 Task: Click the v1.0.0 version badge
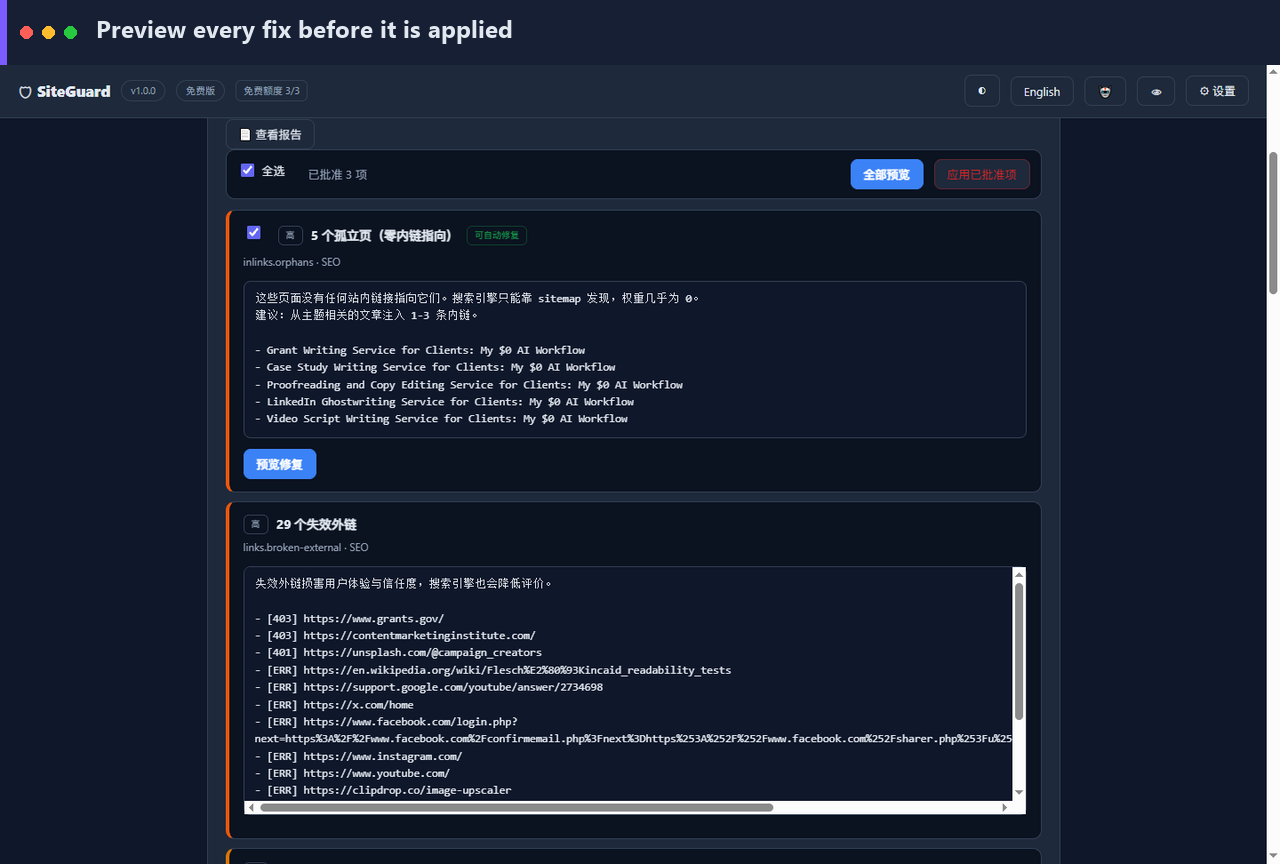click(143, 91)
